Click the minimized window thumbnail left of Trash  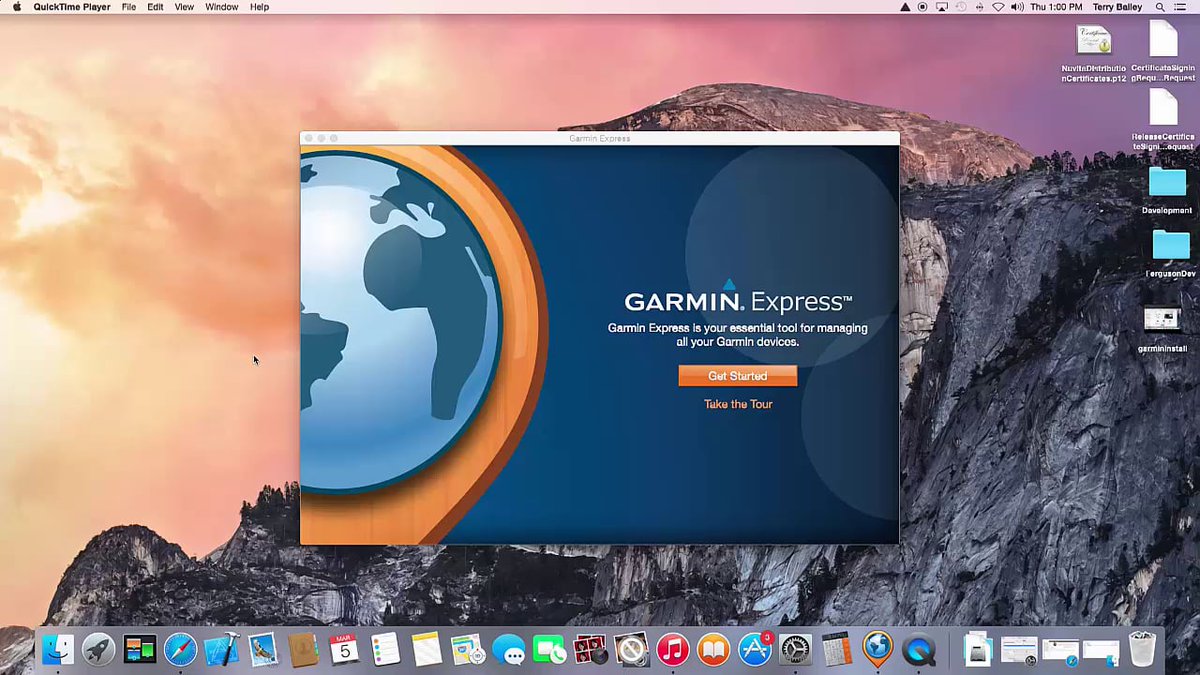(1100, 651)
